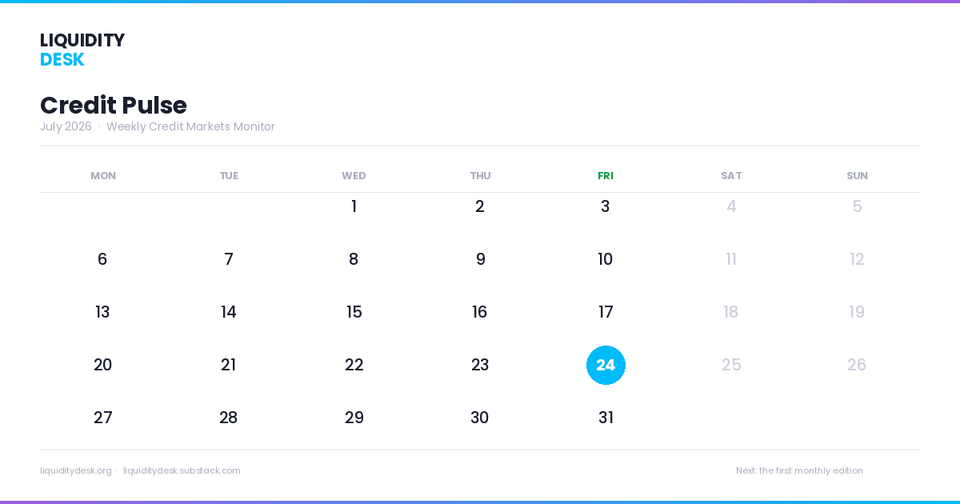Select Friday July 31
Viewport: 960px width, 504px height.
pos(606,418)
